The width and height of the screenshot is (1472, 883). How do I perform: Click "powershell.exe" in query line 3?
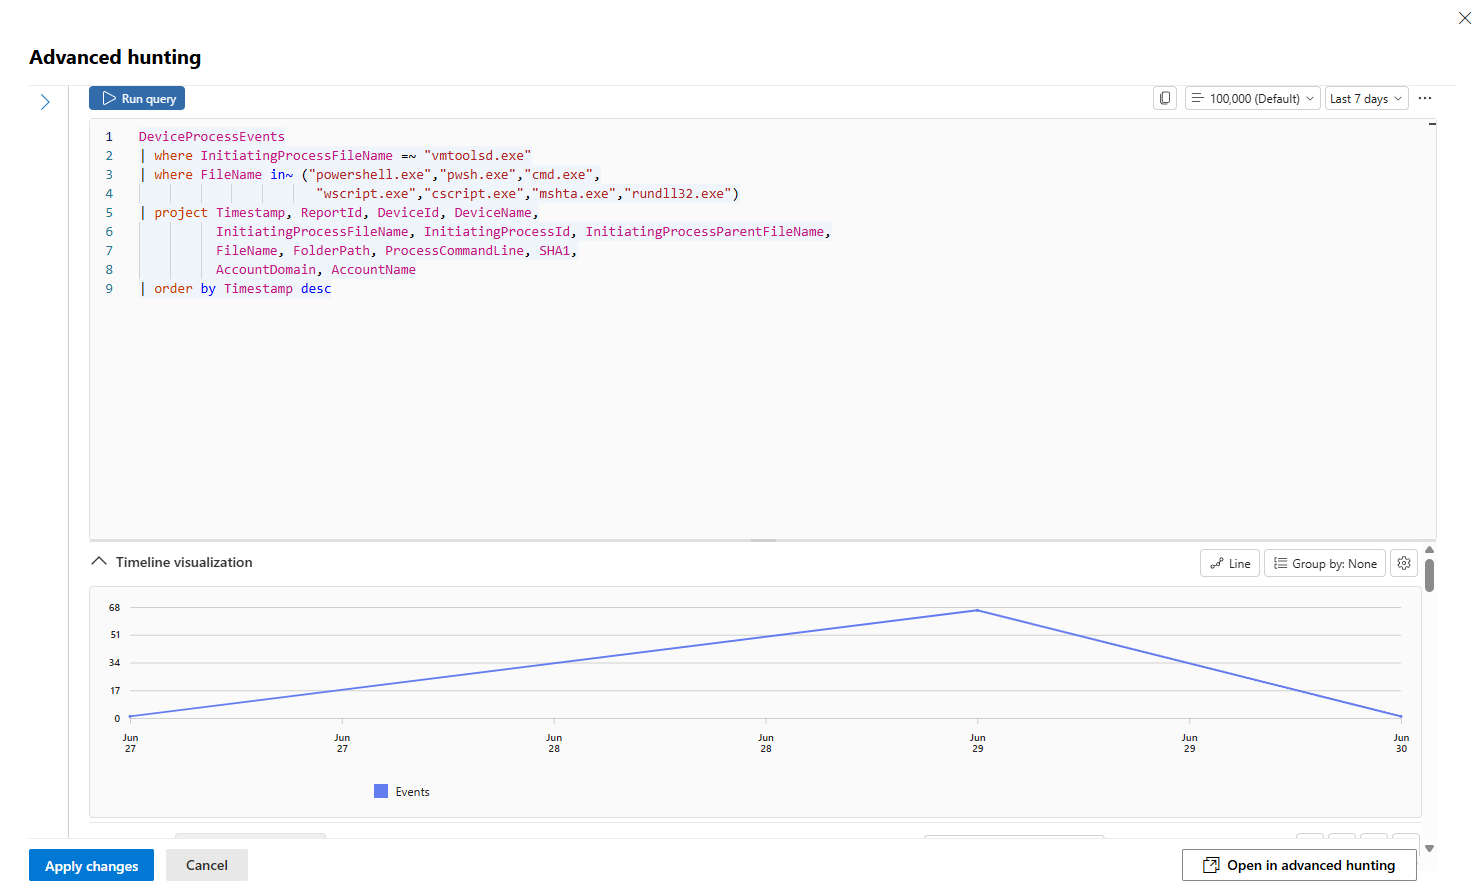(370, 174)
